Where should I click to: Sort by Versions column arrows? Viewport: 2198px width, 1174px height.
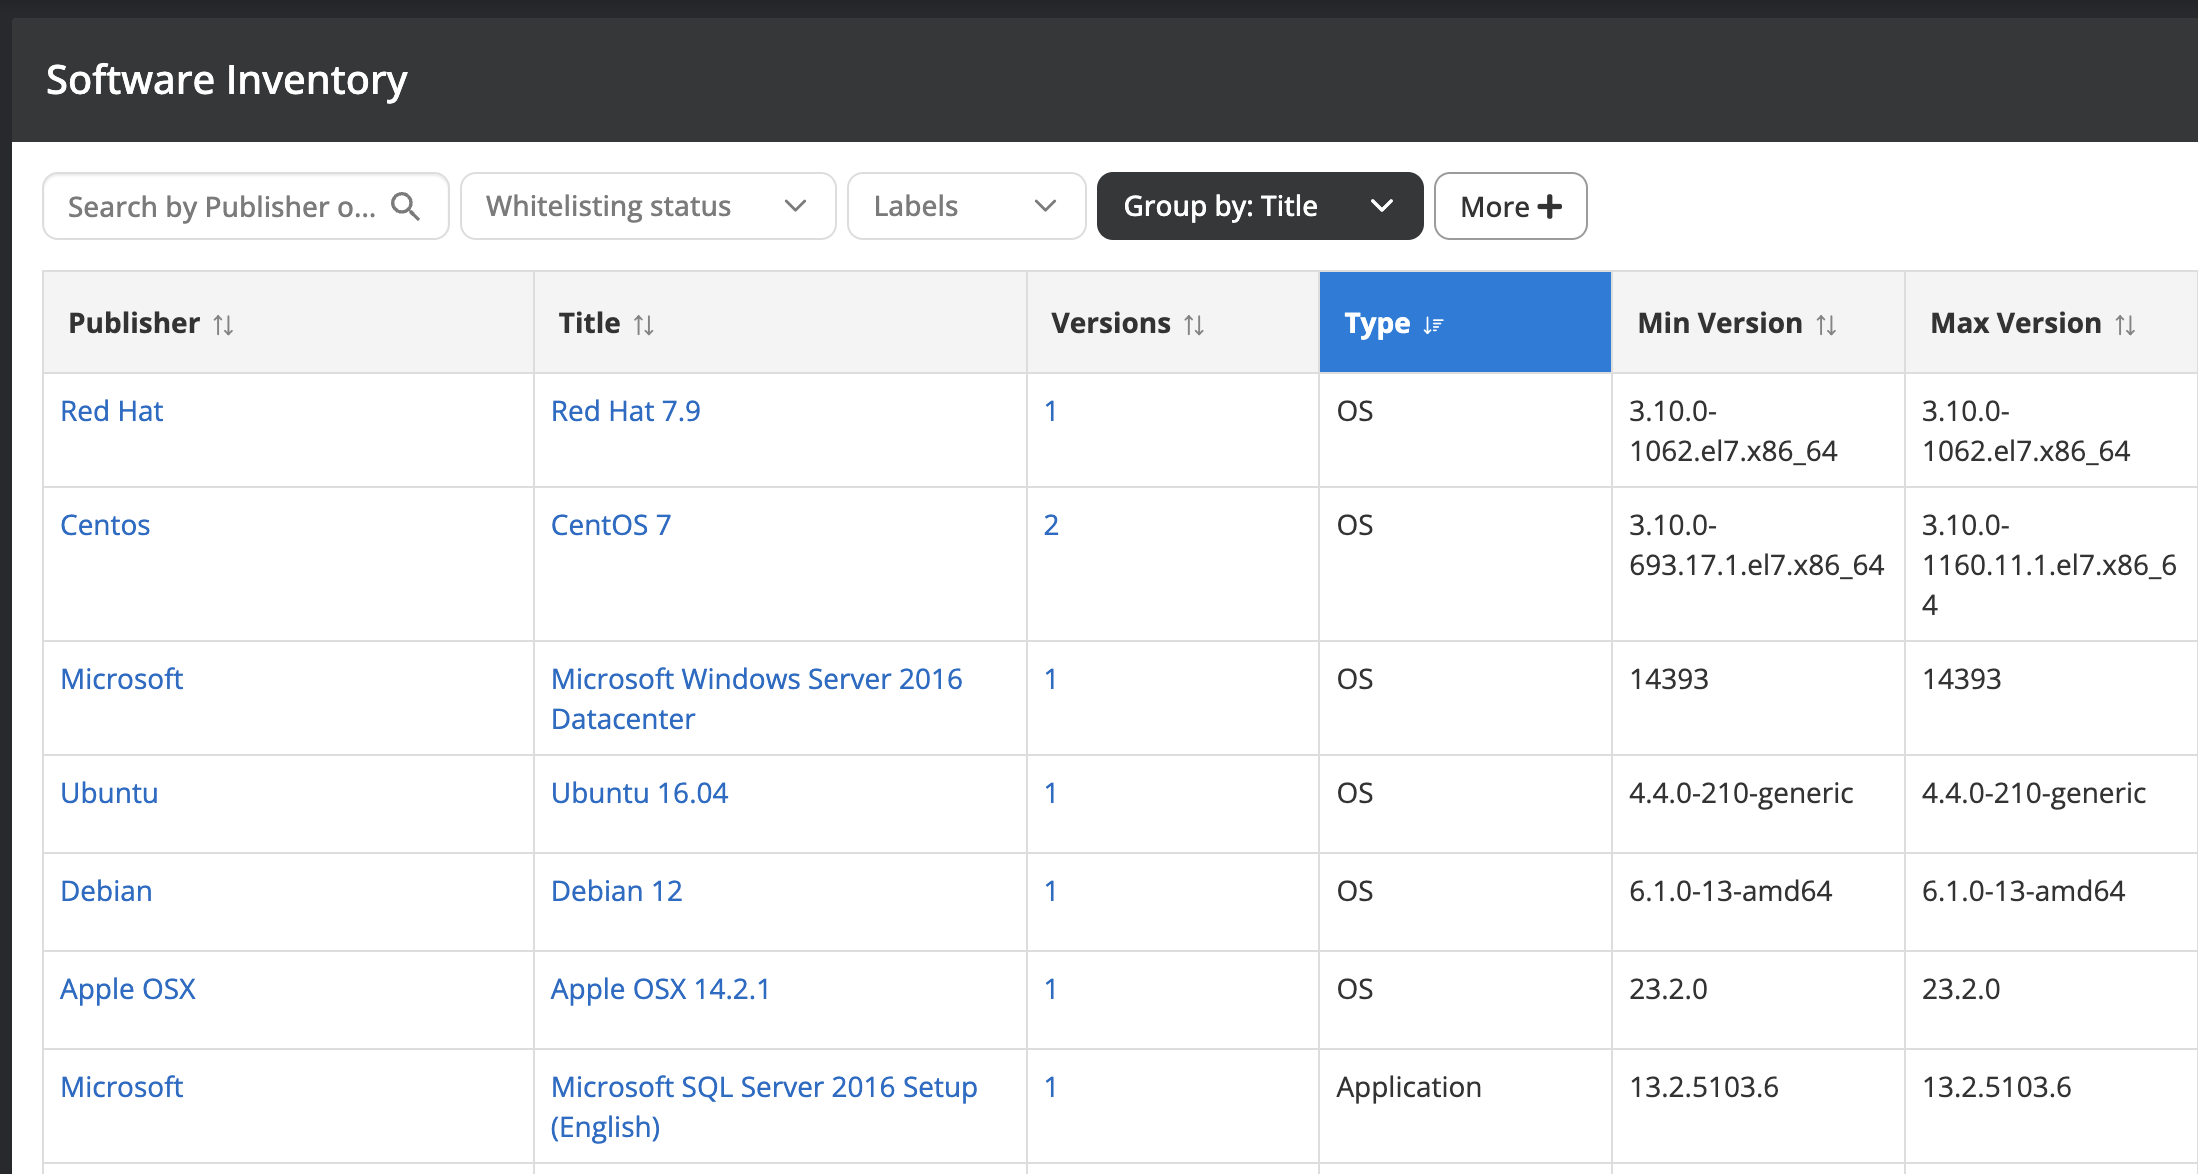point(1194,325)
